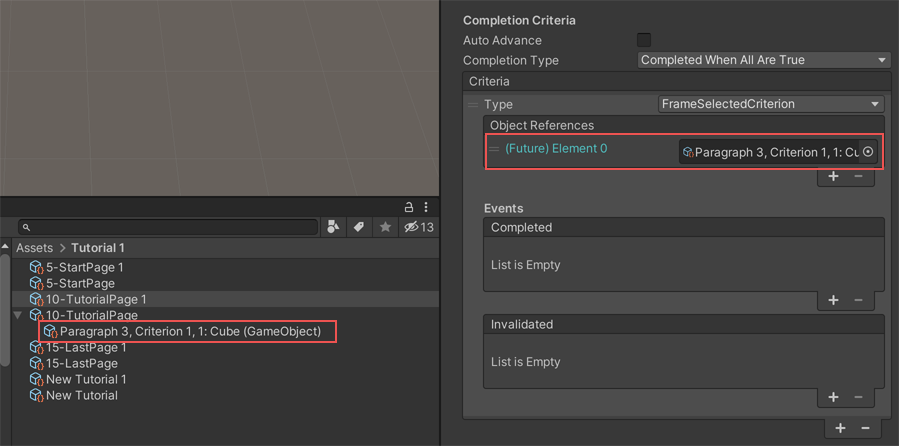Open the Project panel three-dot menu

(x=426, y=207)
